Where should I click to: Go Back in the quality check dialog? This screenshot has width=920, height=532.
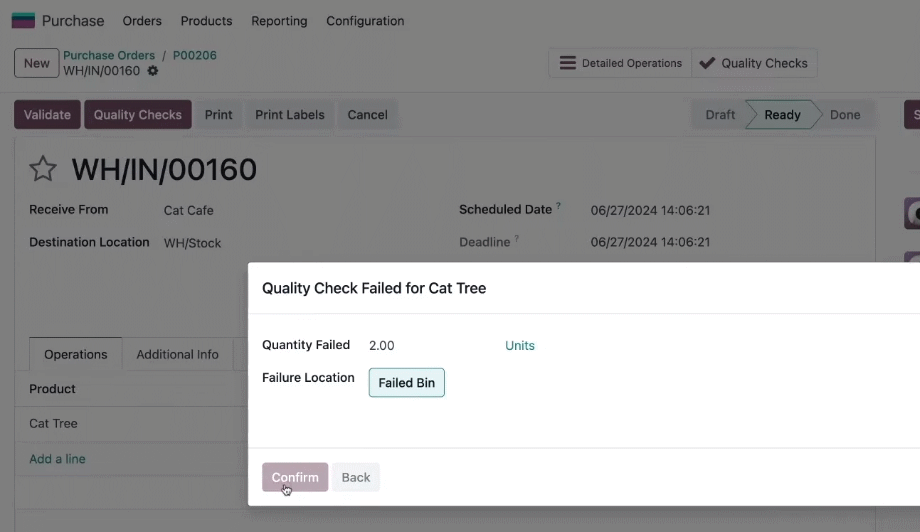point(356,477)
